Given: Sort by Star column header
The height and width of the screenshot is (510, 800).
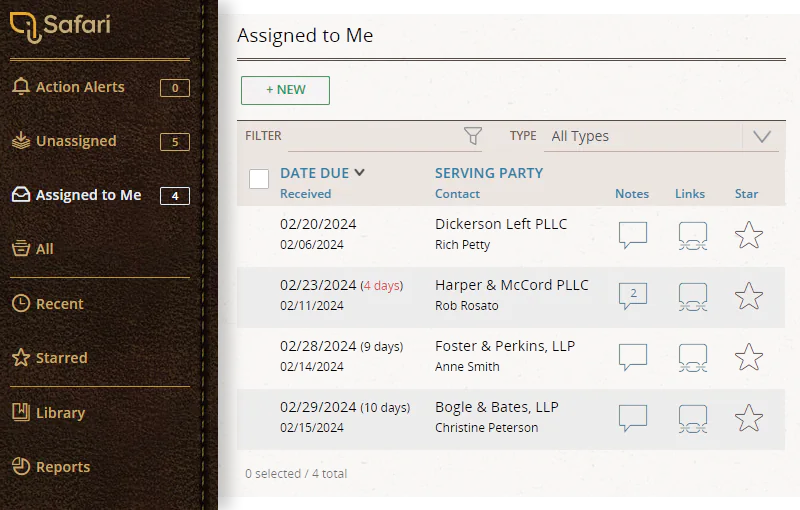Looking at the screenshot, I should (x=746, y=194).
